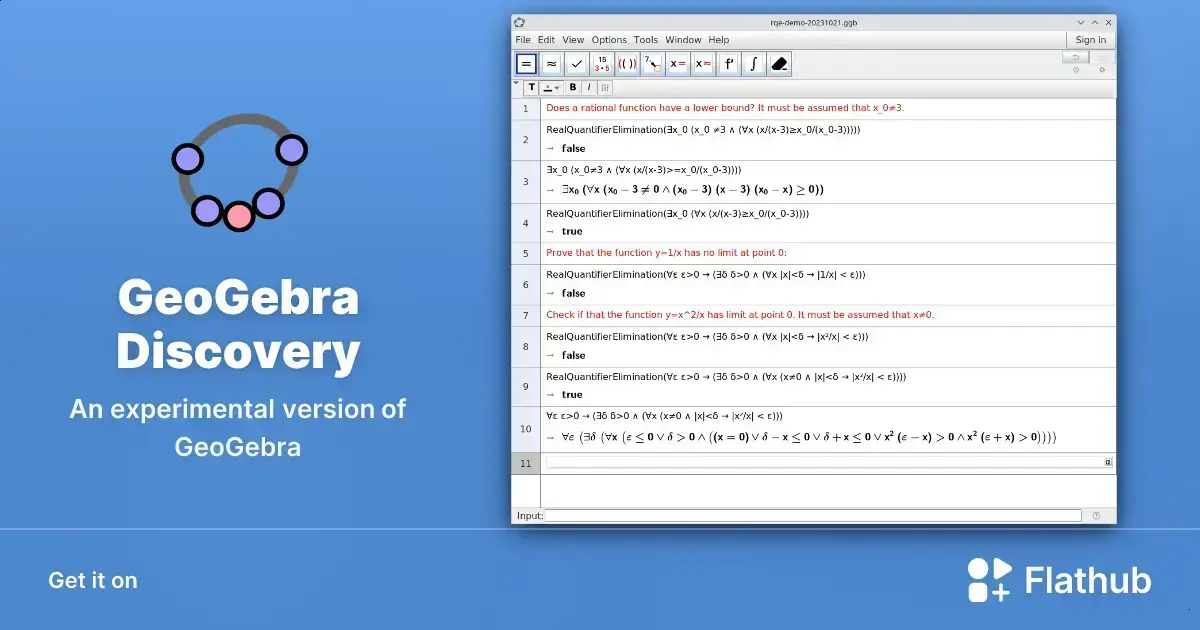The width and height of the screenshot is (1200, 630).
Task: Select the Expand parentheses tool
Action: [x=627, y=64]
